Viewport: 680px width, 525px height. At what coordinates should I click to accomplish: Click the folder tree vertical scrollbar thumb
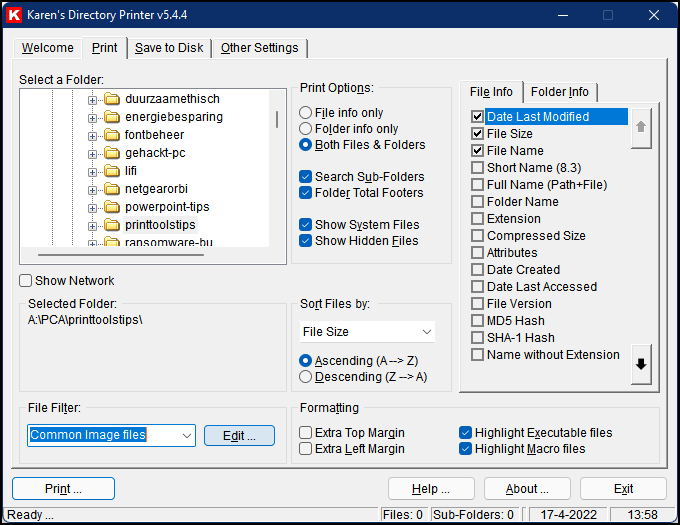(x=277, y=119)
